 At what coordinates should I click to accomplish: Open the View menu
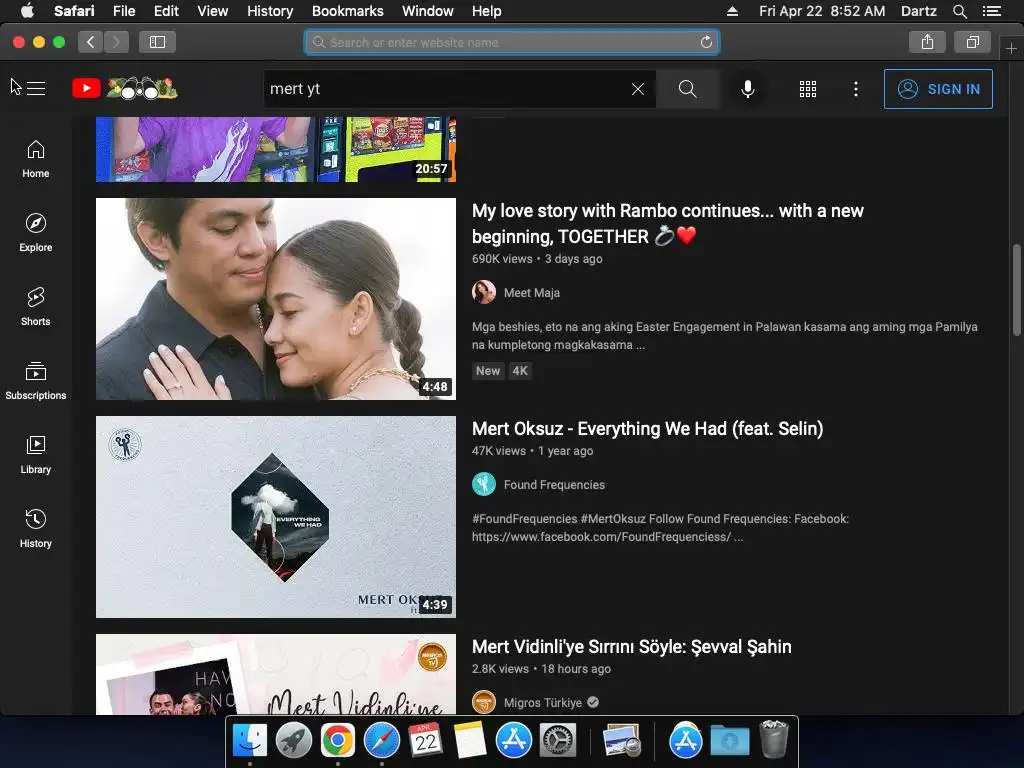click(x=213, y=11)
